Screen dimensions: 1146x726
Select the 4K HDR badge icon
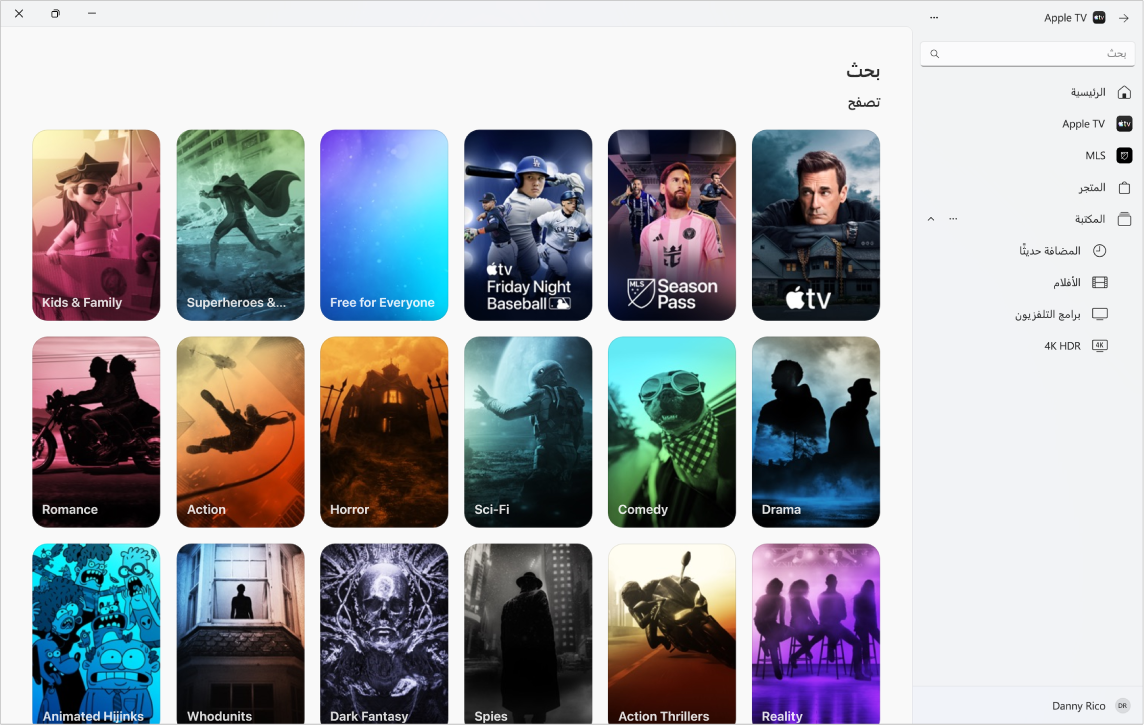1099,346
